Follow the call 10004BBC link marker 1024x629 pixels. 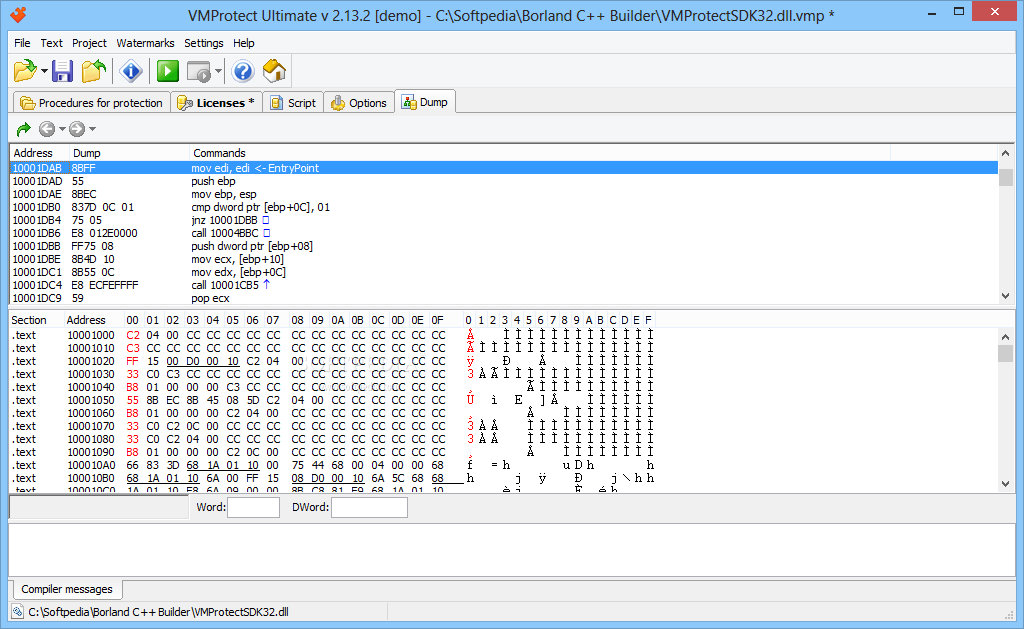tap(266, 233)
